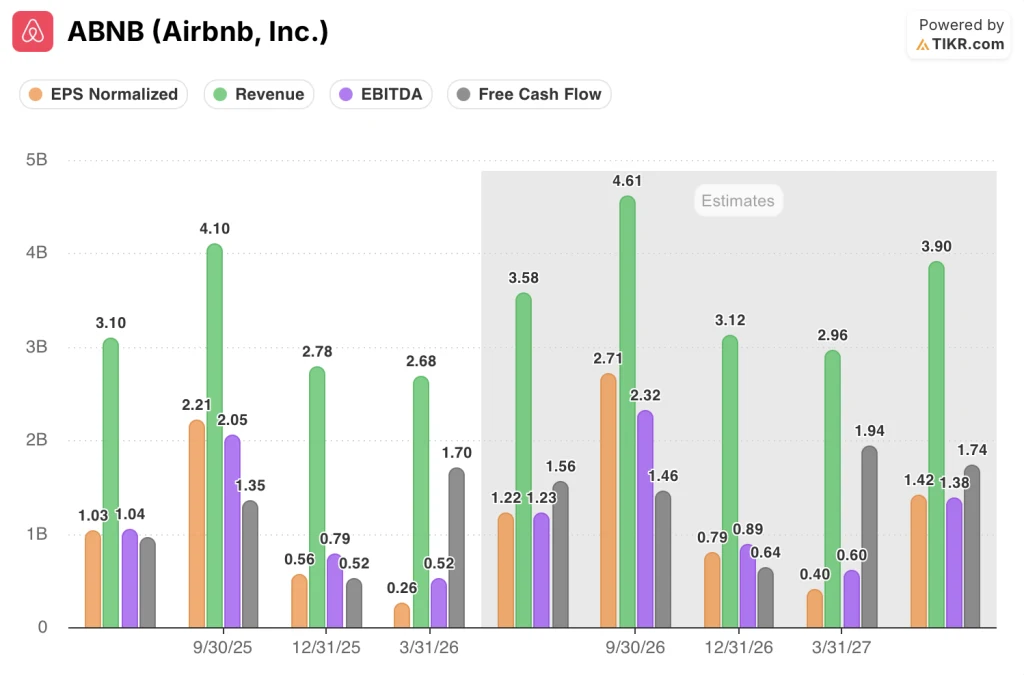This screenshot has width=1024, height=675.
Task: Select the 2.05 EBITDA bar for 9/30/25
Action: 232,531
